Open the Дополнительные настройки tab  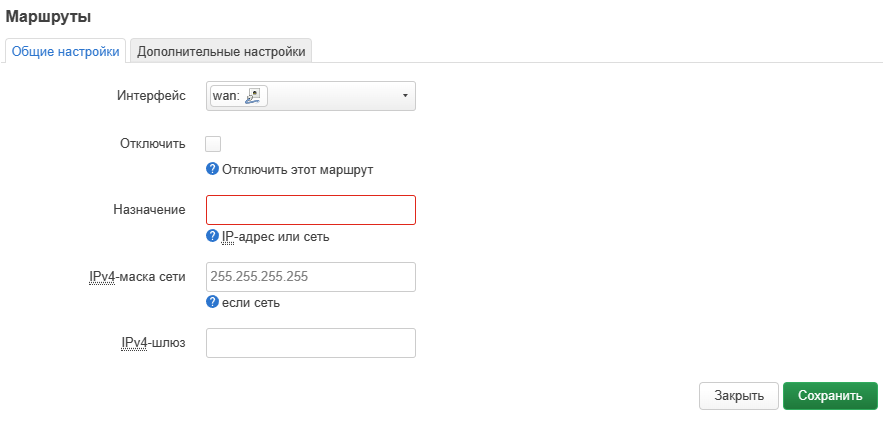222,51
